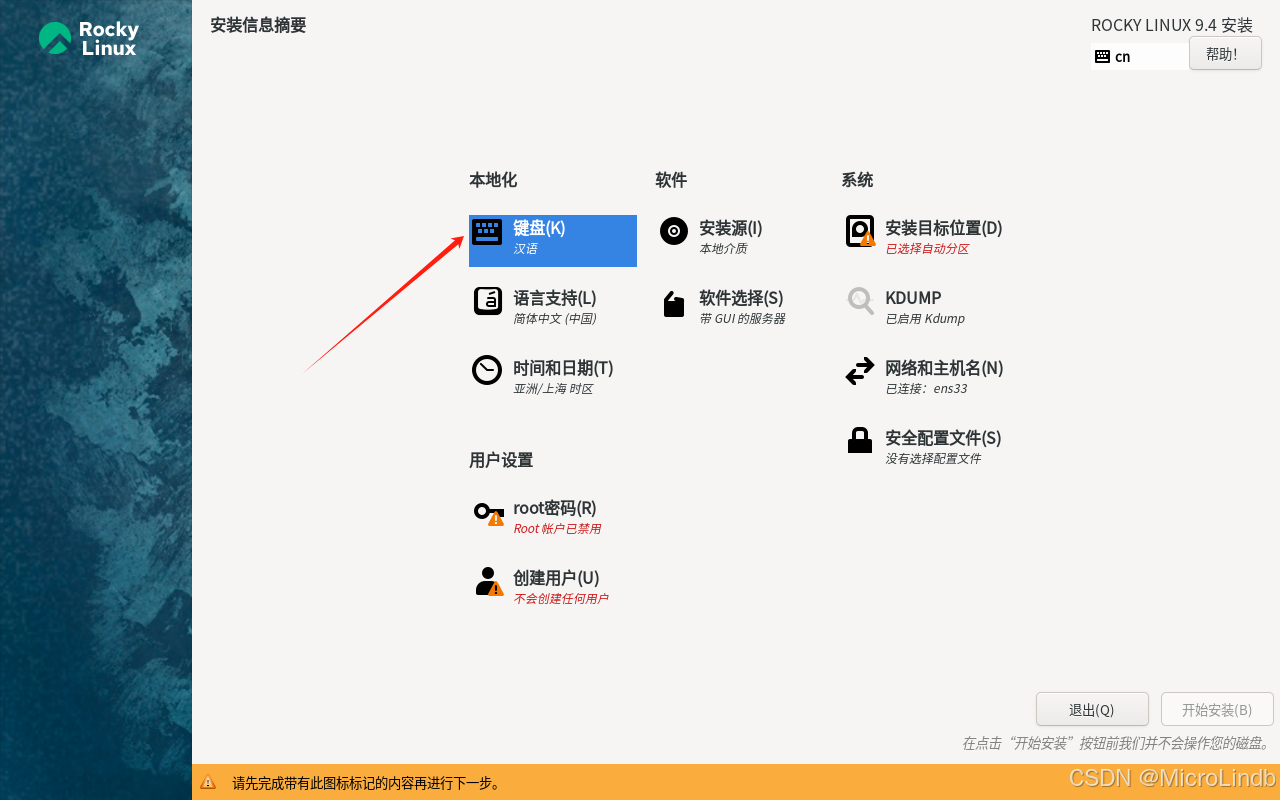Open root密码(R) settings

tap(555, 508)
